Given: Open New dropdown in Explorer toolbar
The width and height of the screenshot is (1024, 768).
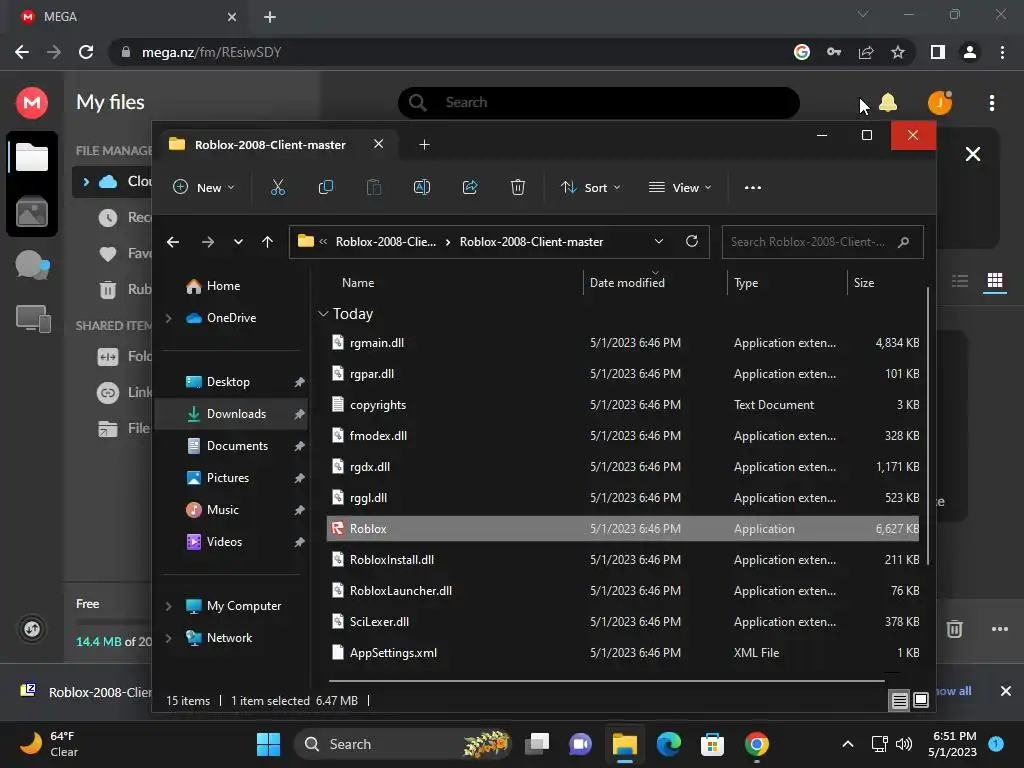Looking at the screenshot, I should 204,187.
